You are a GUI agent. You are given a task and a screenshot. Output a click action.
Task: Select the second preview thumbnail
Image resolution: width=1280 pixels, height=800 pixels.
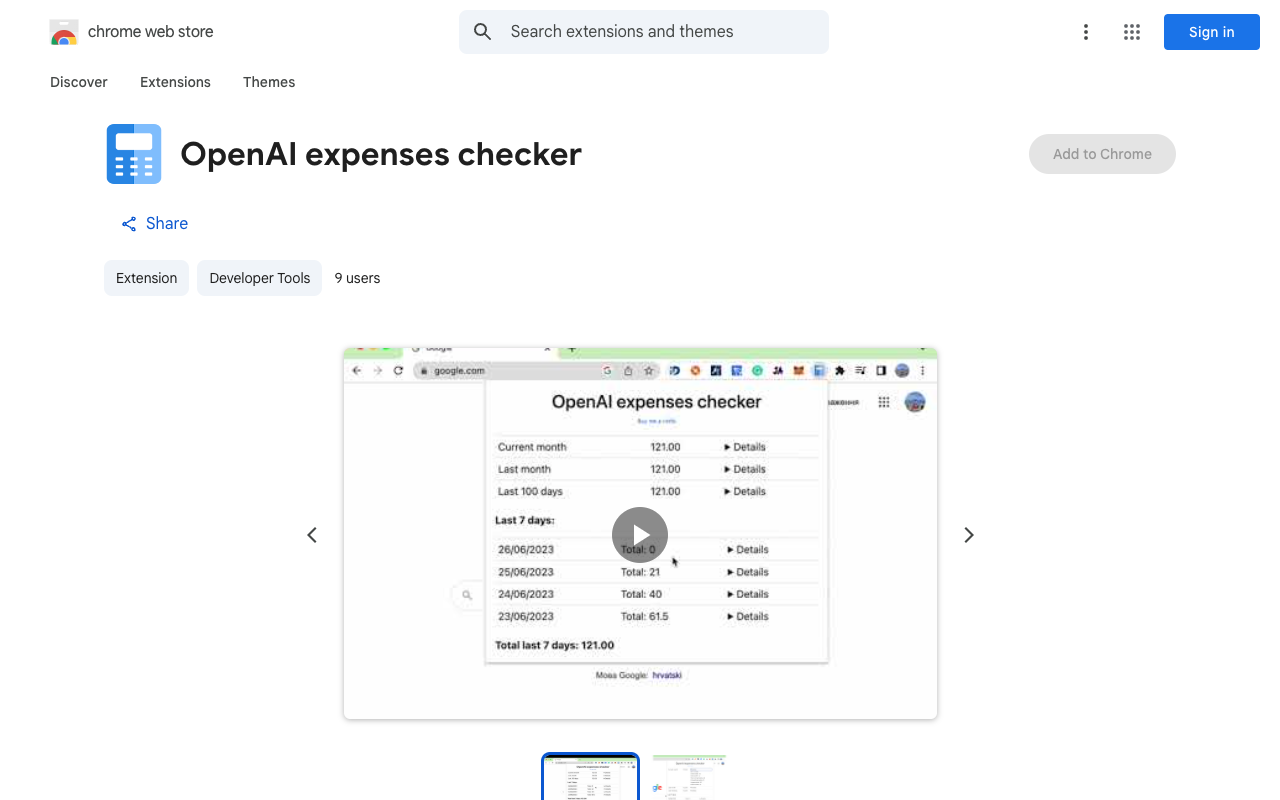coord(689,777)
